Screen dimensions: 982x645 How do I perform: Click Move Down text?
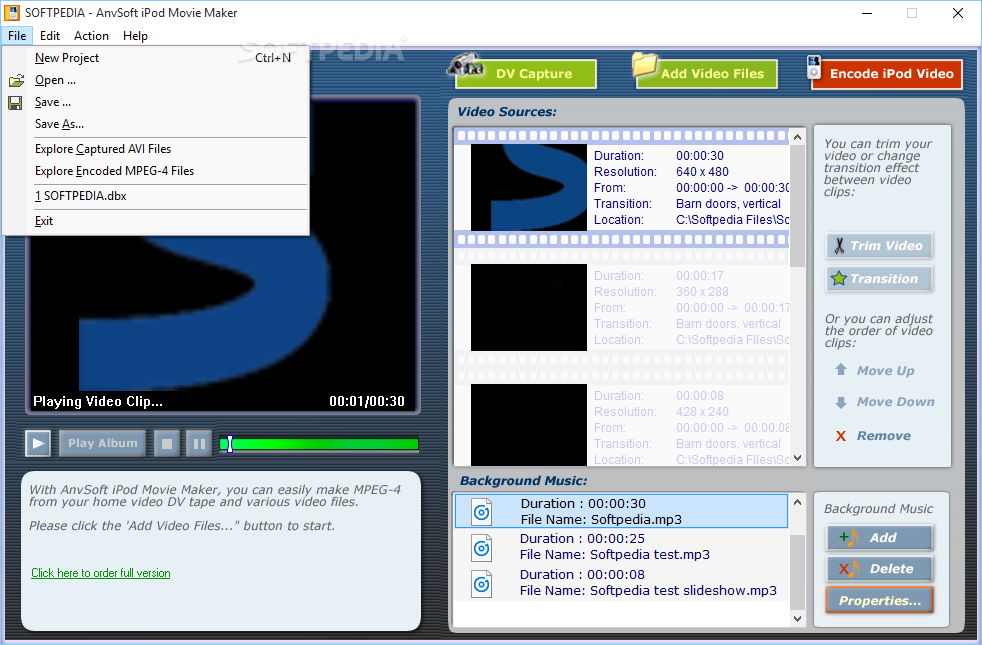point(896,402)
